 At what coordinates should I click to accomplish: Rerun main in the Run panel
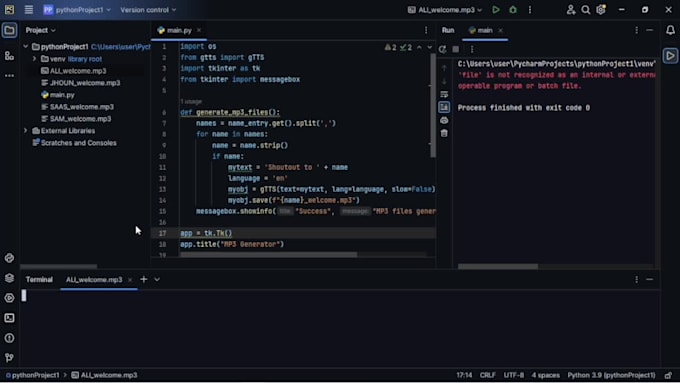pyautogui.click(x=442, y=49)
